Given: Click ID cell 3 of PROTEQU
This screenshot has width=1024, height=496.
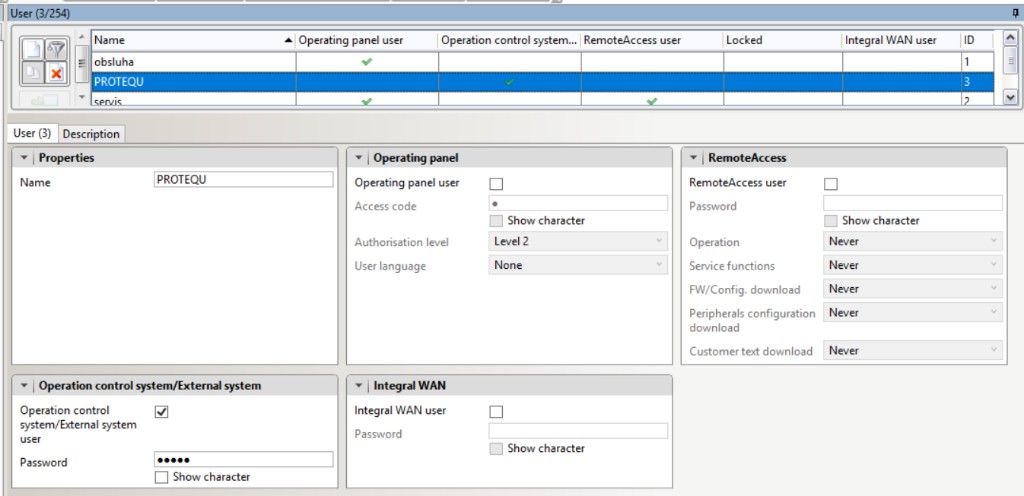Looking at the screenshot, I should [x=977, y=82].
